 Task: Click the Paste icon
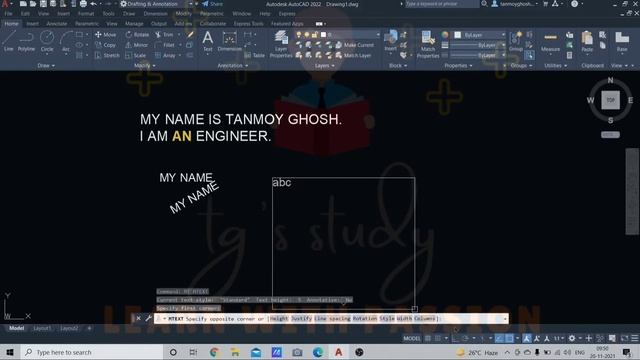(587, 38)
